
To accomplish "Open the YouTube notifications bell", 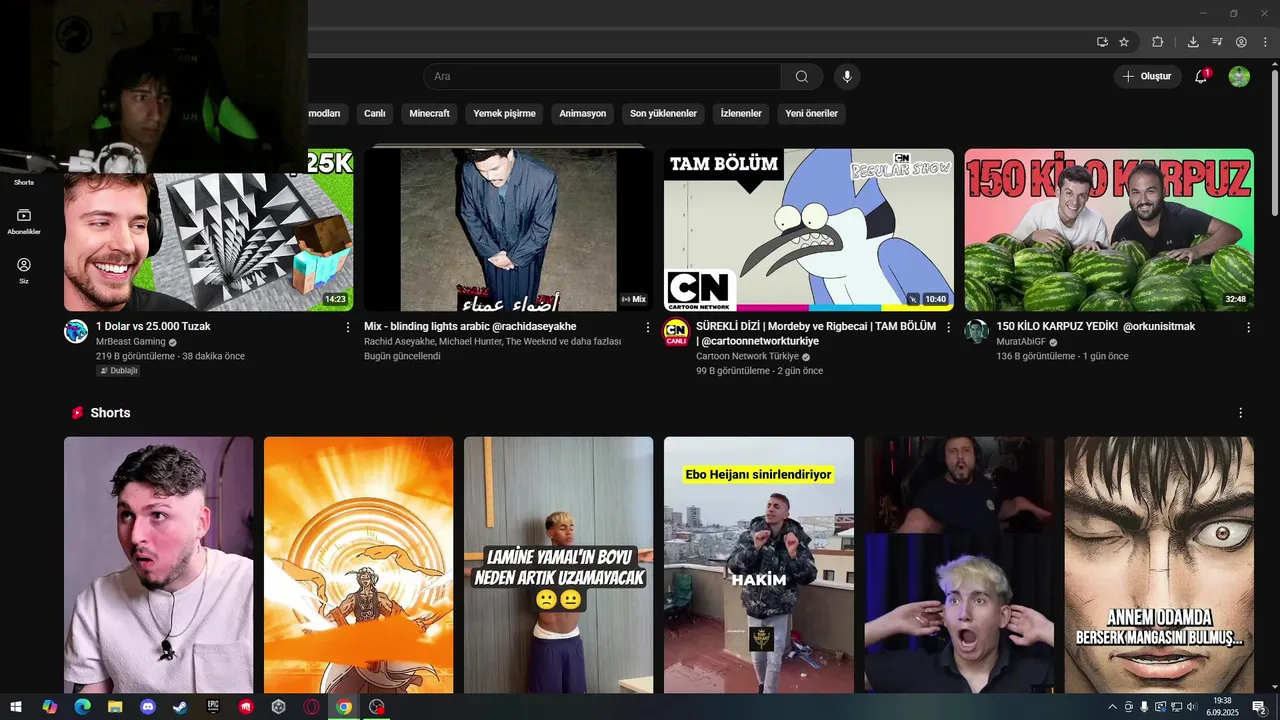I will (1202, 76).
